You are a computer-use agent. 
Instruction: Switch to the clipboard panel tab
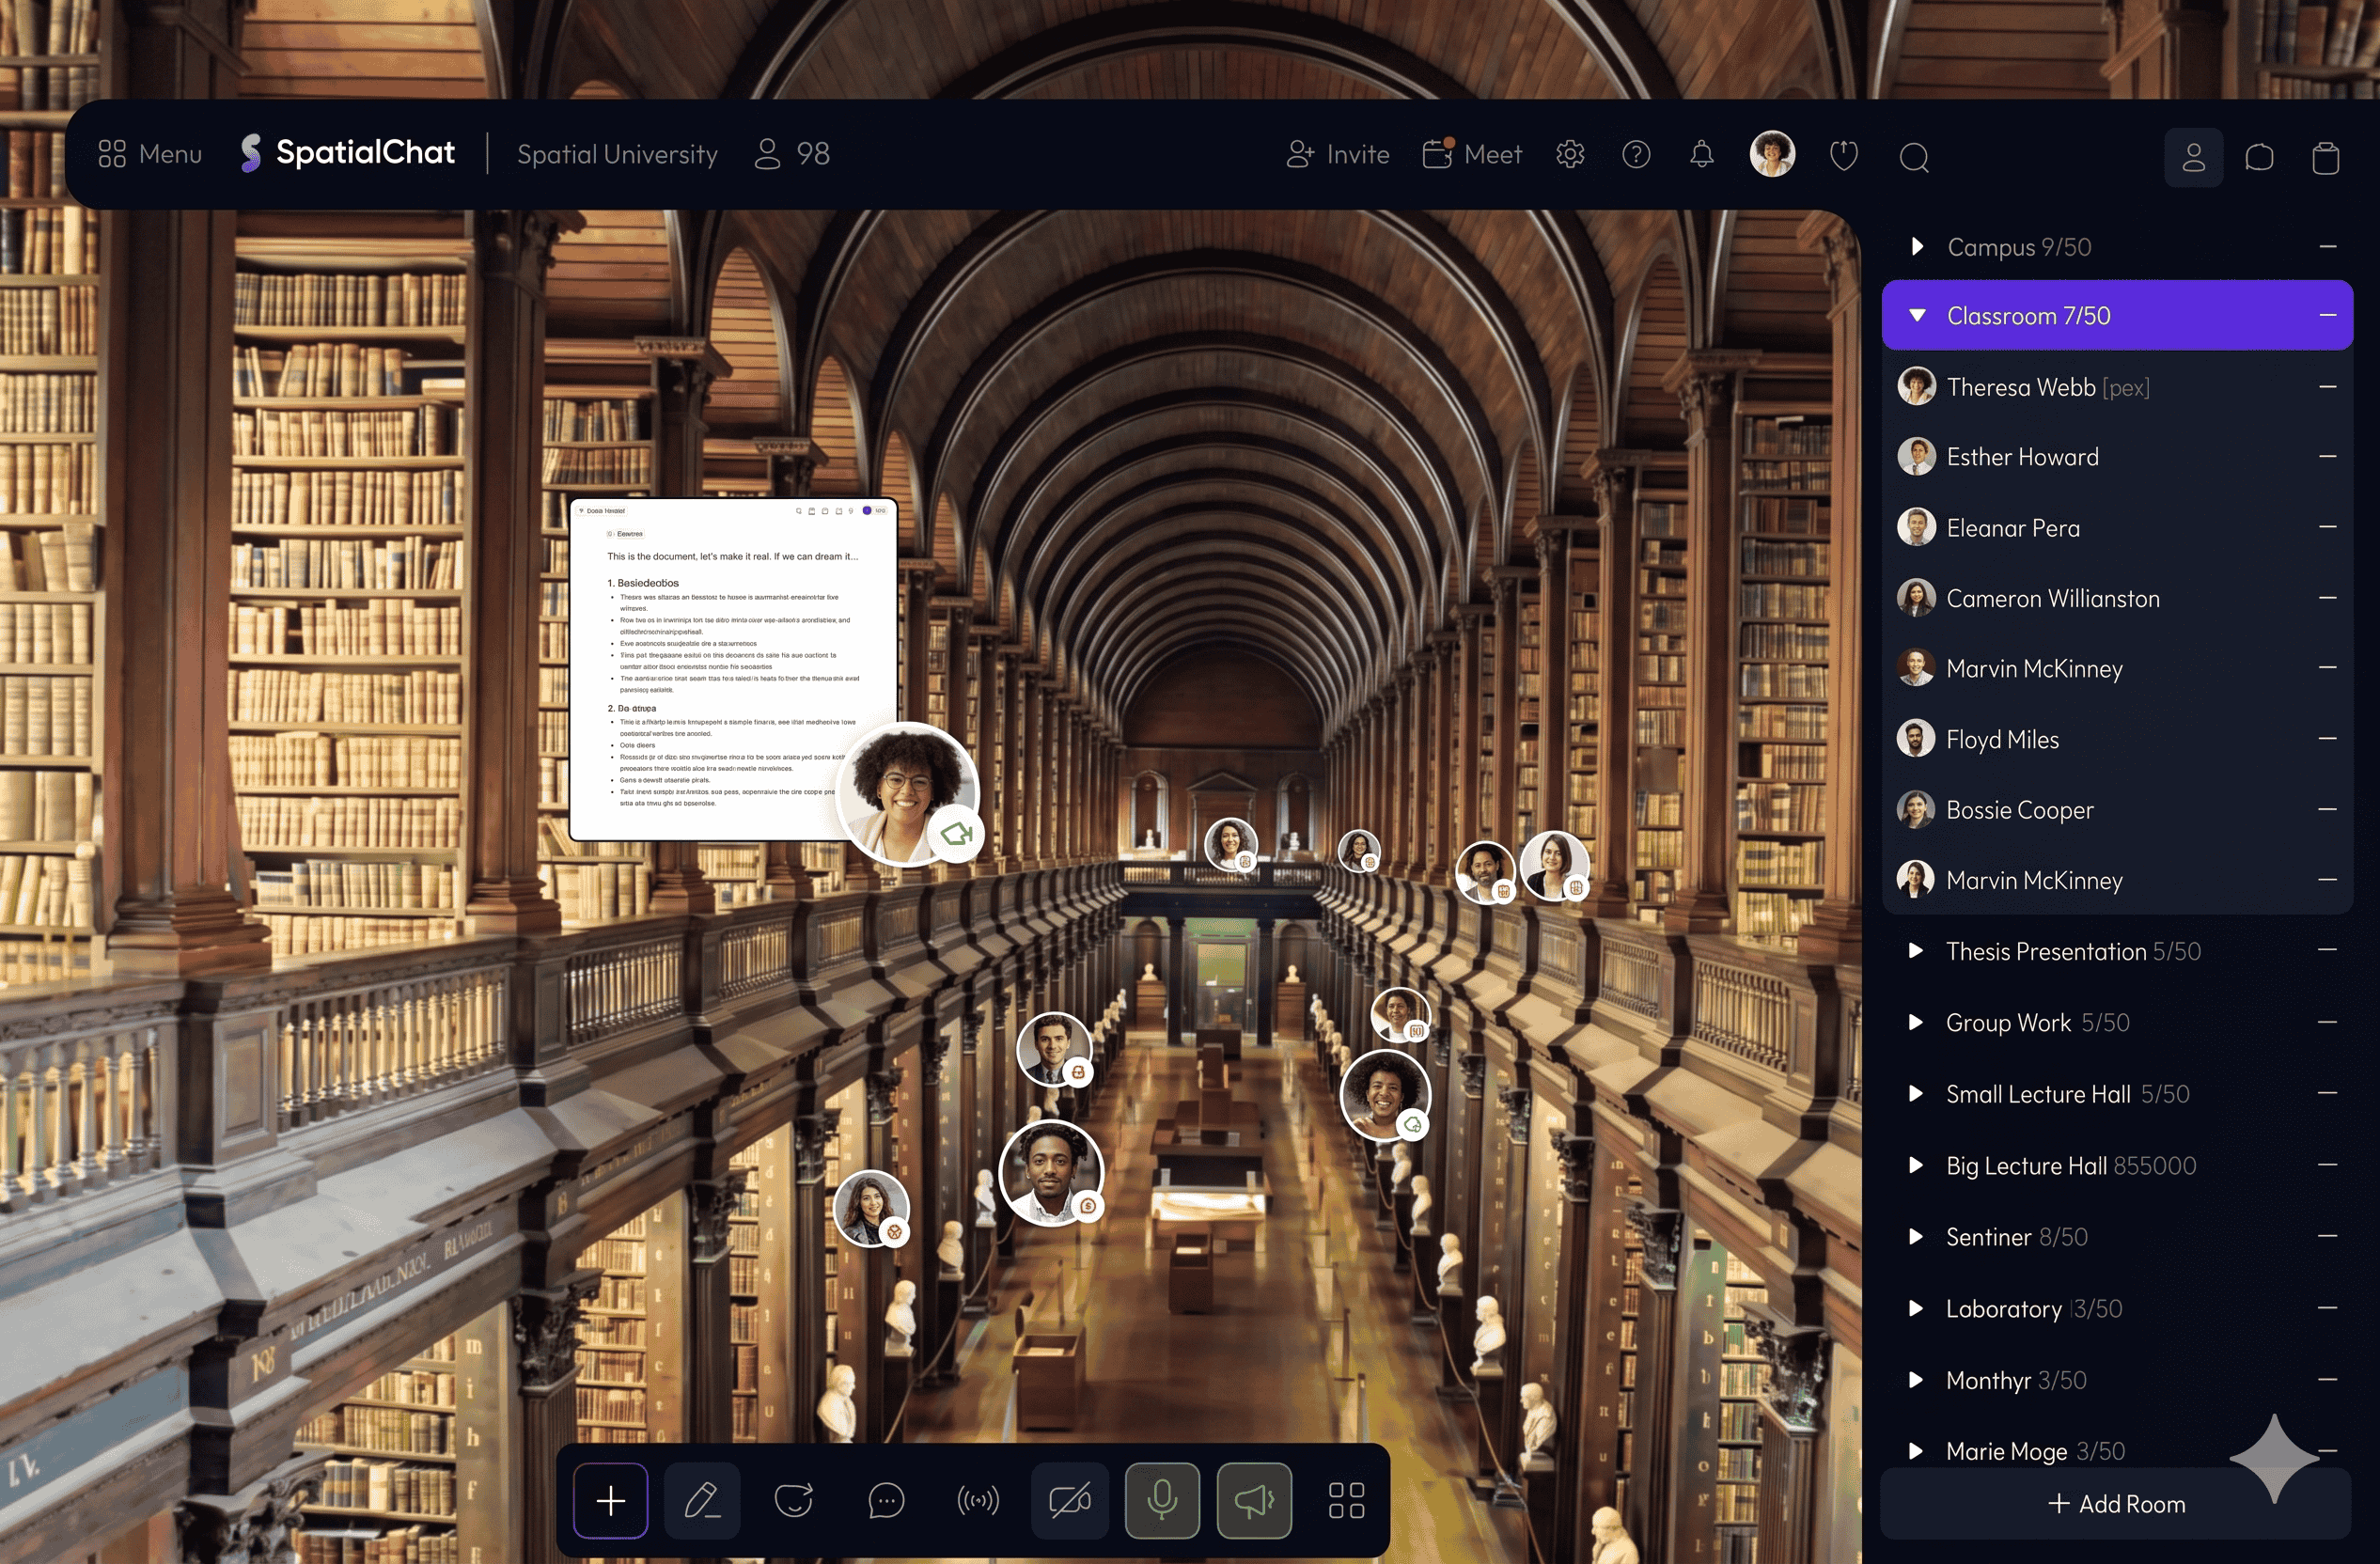2326,157
